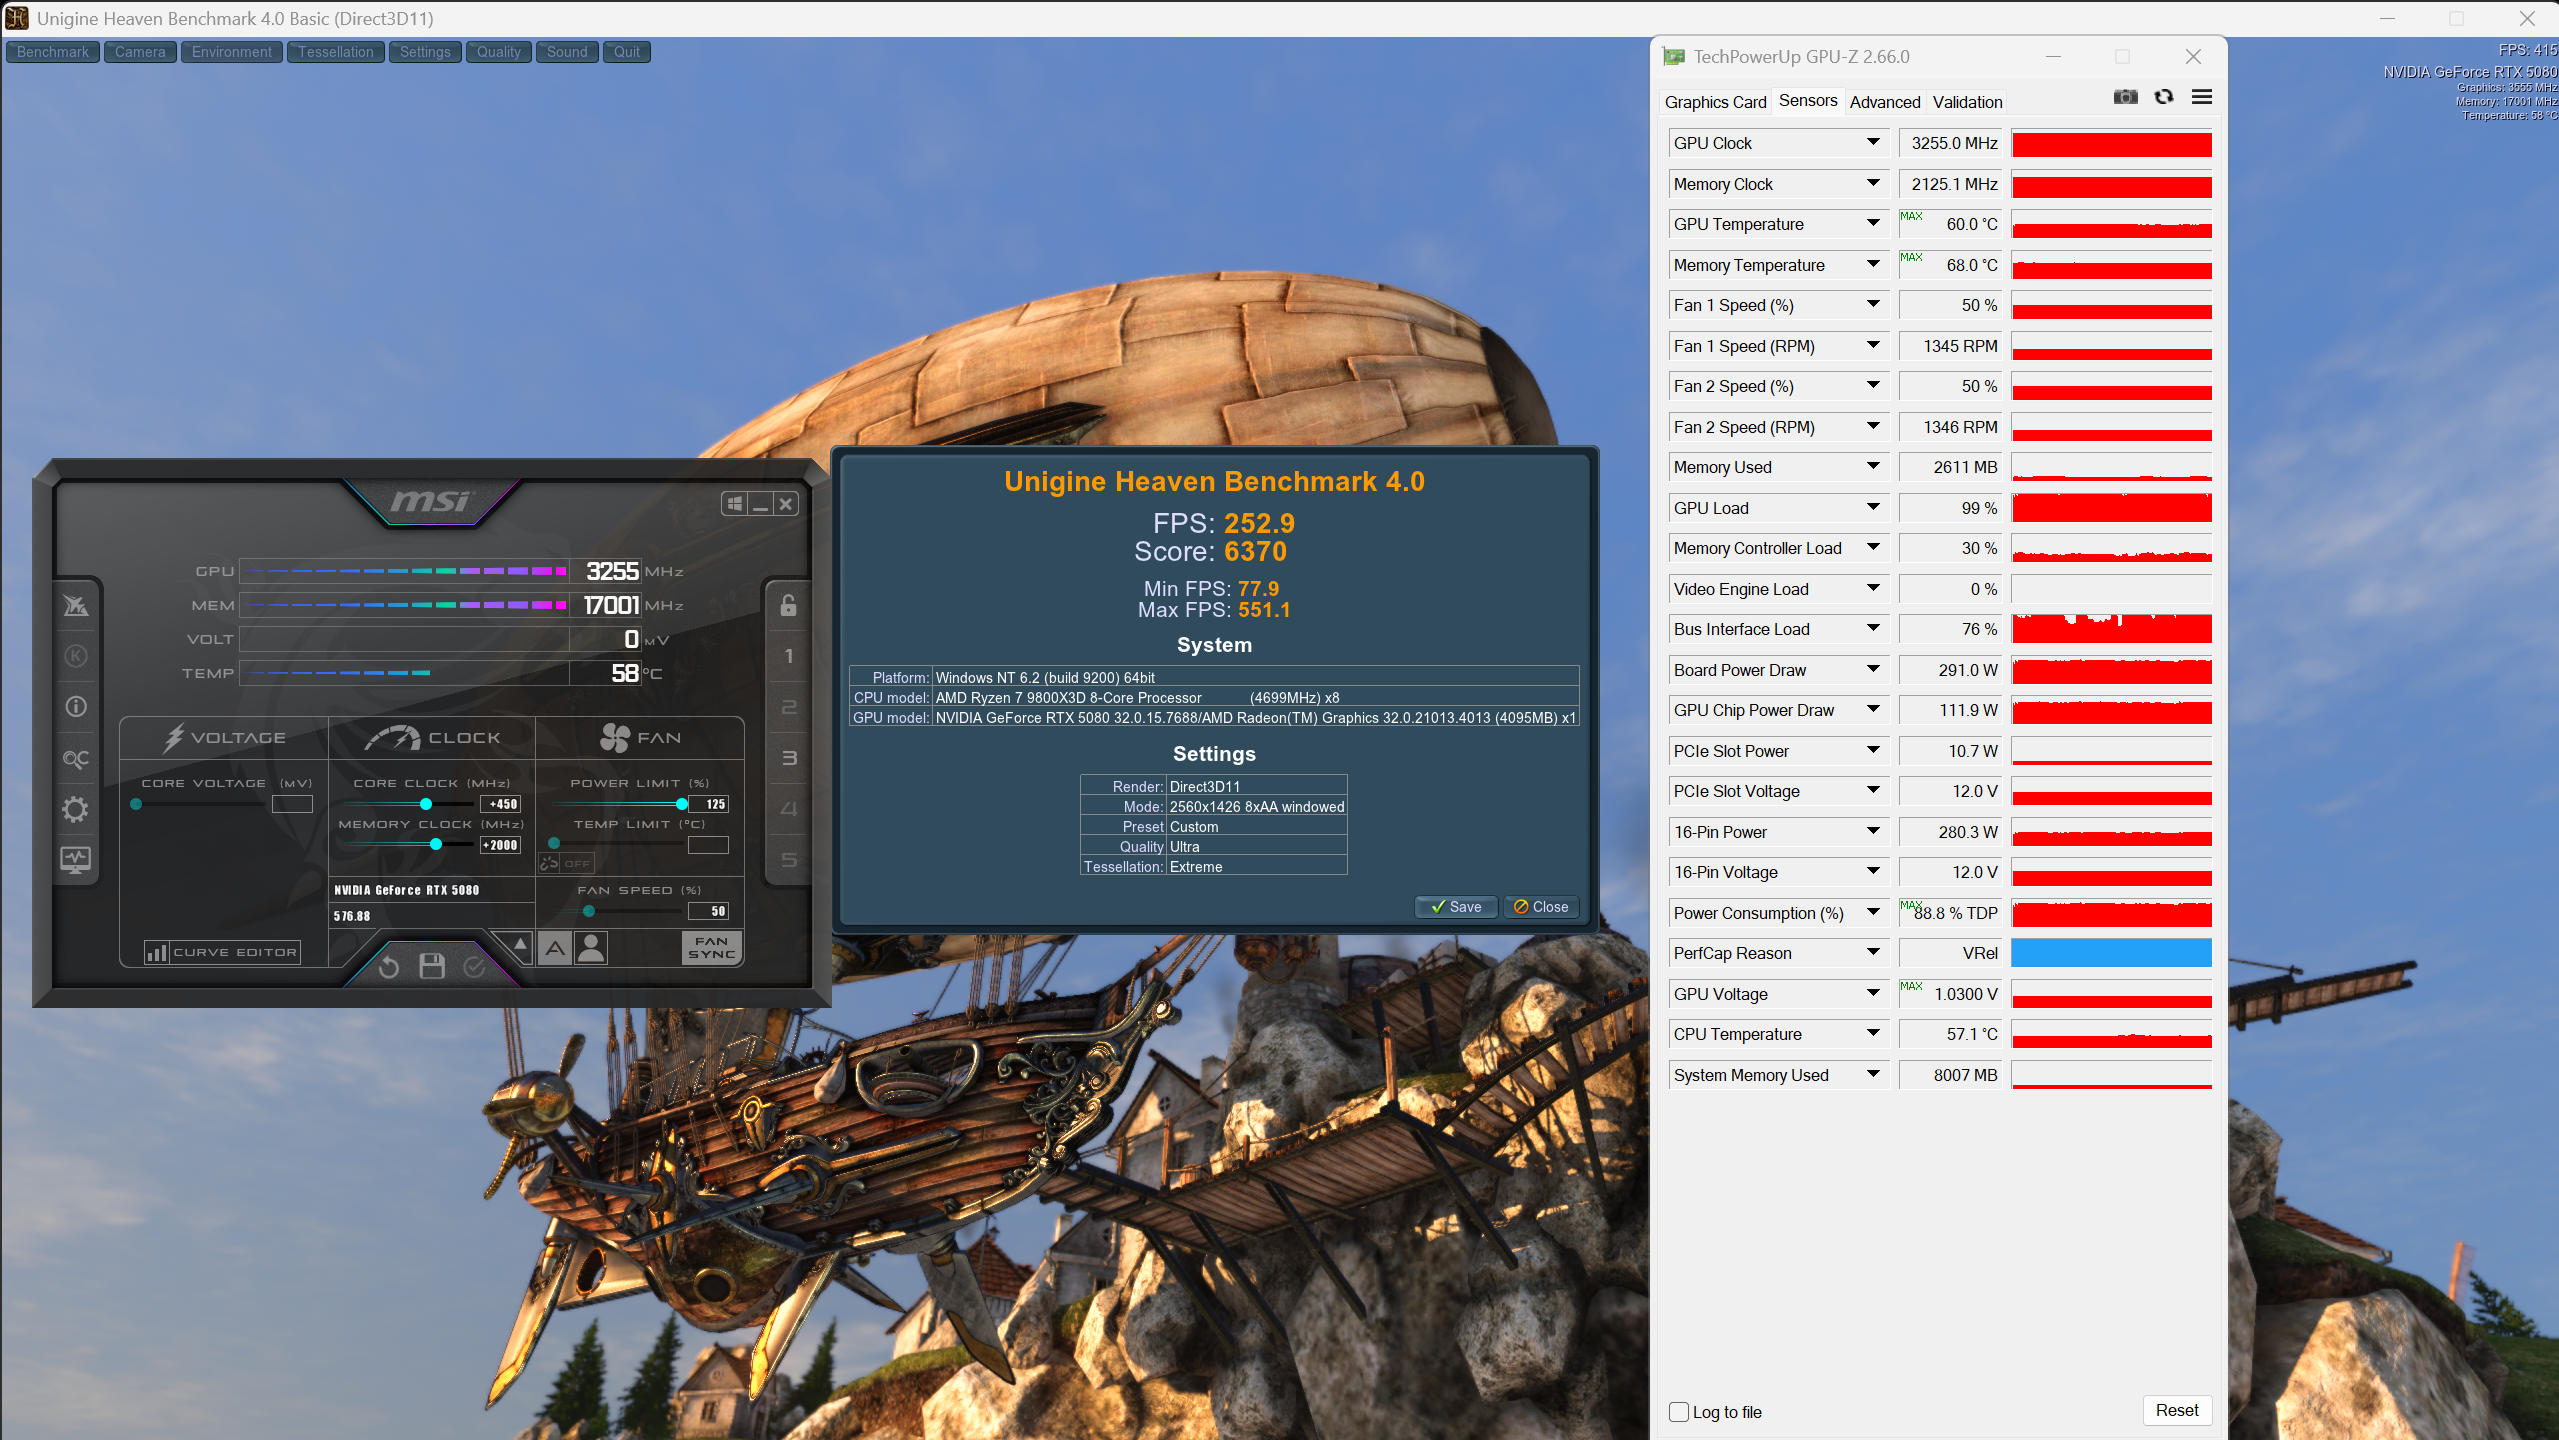2559x1440 pixels.
Task: Enable user-defined fan curve icon
Action: [592, 947]
